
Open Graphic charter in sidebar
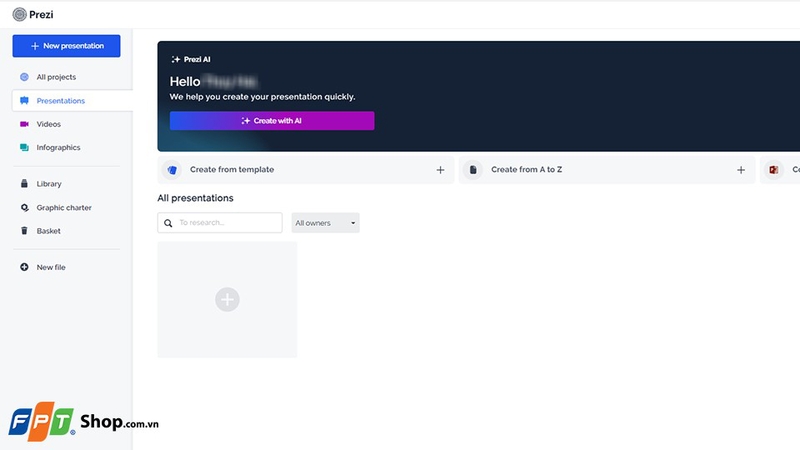66,208
